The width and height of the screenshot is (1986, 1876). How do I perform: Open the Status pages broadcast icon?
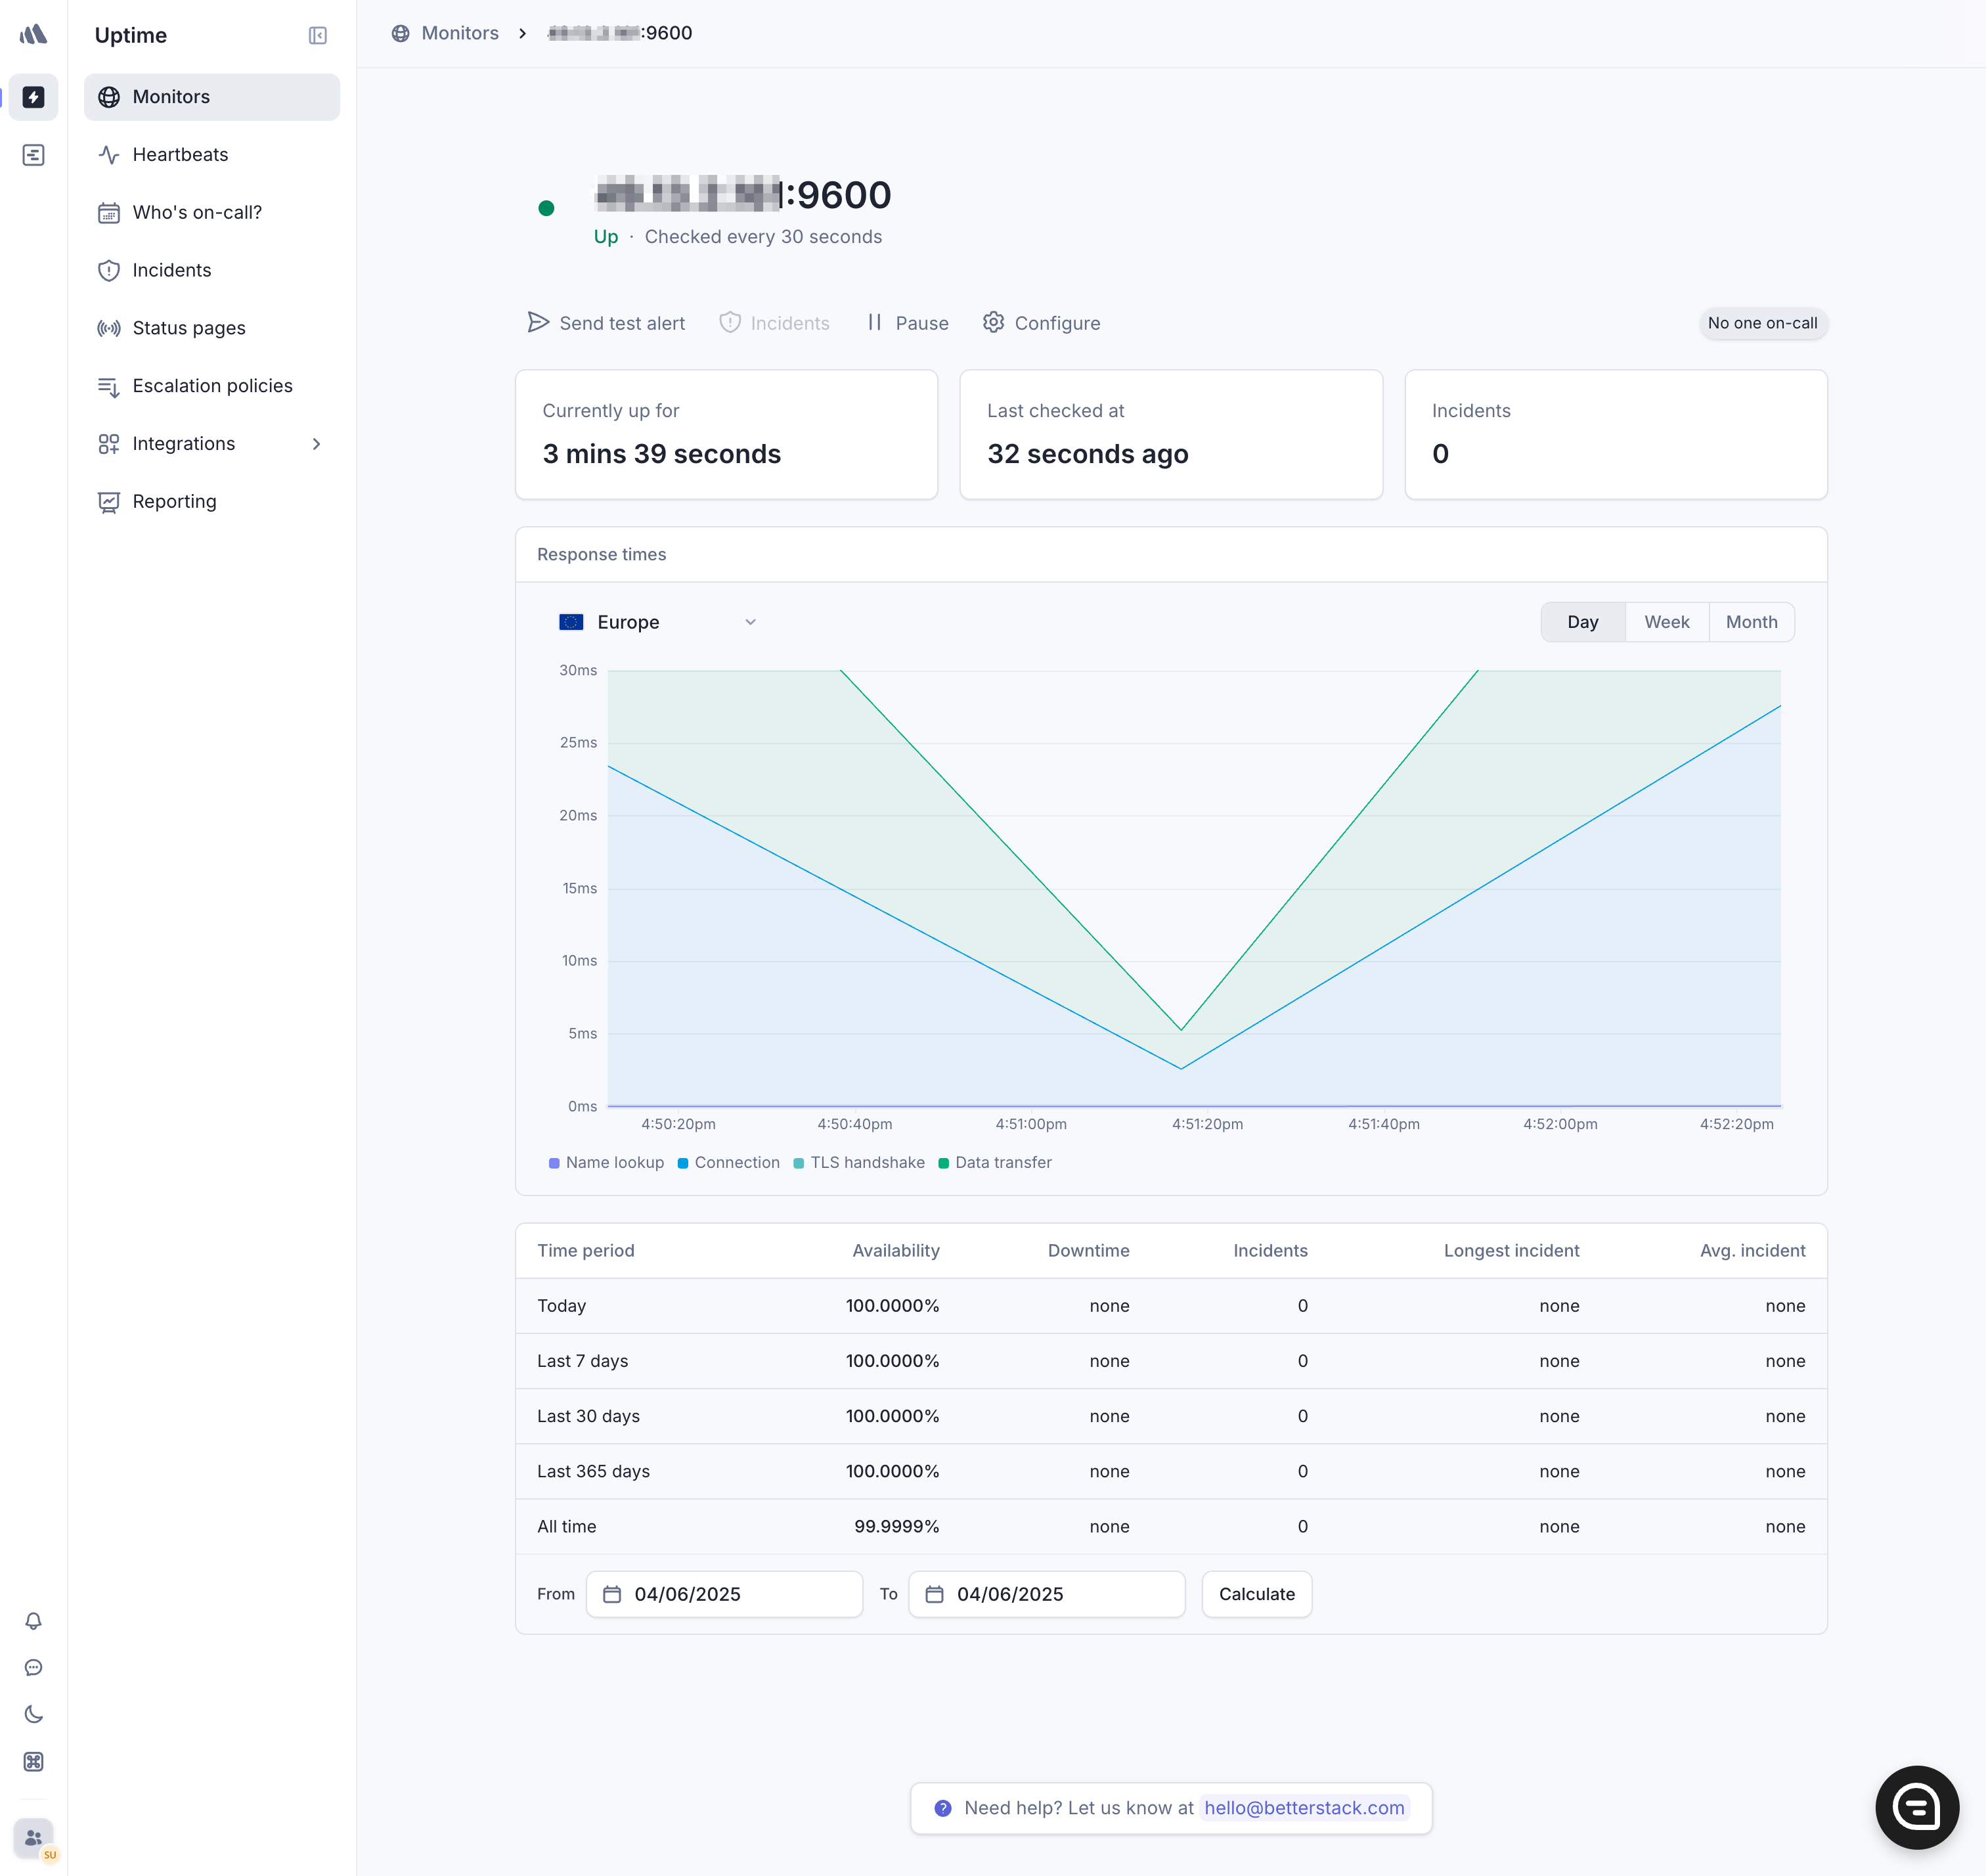pyautogui.click(x=110, y=328)
